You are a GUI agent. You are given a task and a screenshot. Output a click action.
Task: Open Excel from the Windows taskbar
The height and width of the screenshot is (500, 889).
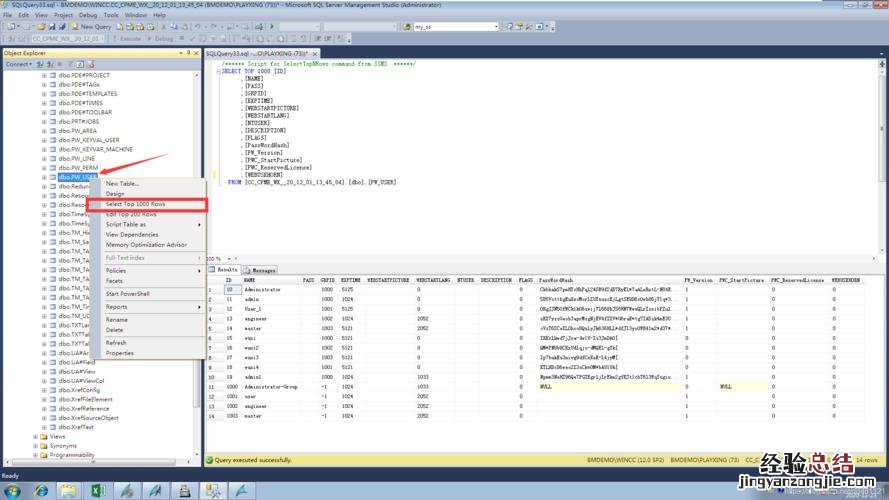99,490
